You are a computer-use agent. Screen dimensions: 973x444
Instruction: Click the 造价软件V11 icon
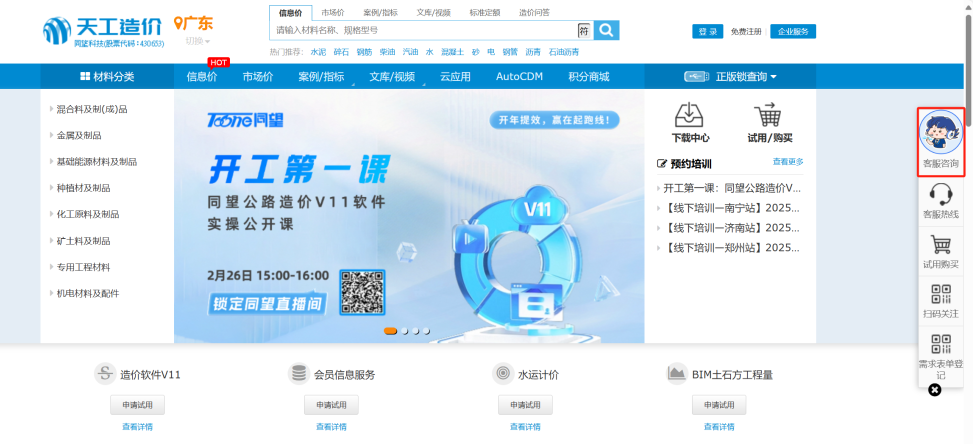click(x=105, y=374)
